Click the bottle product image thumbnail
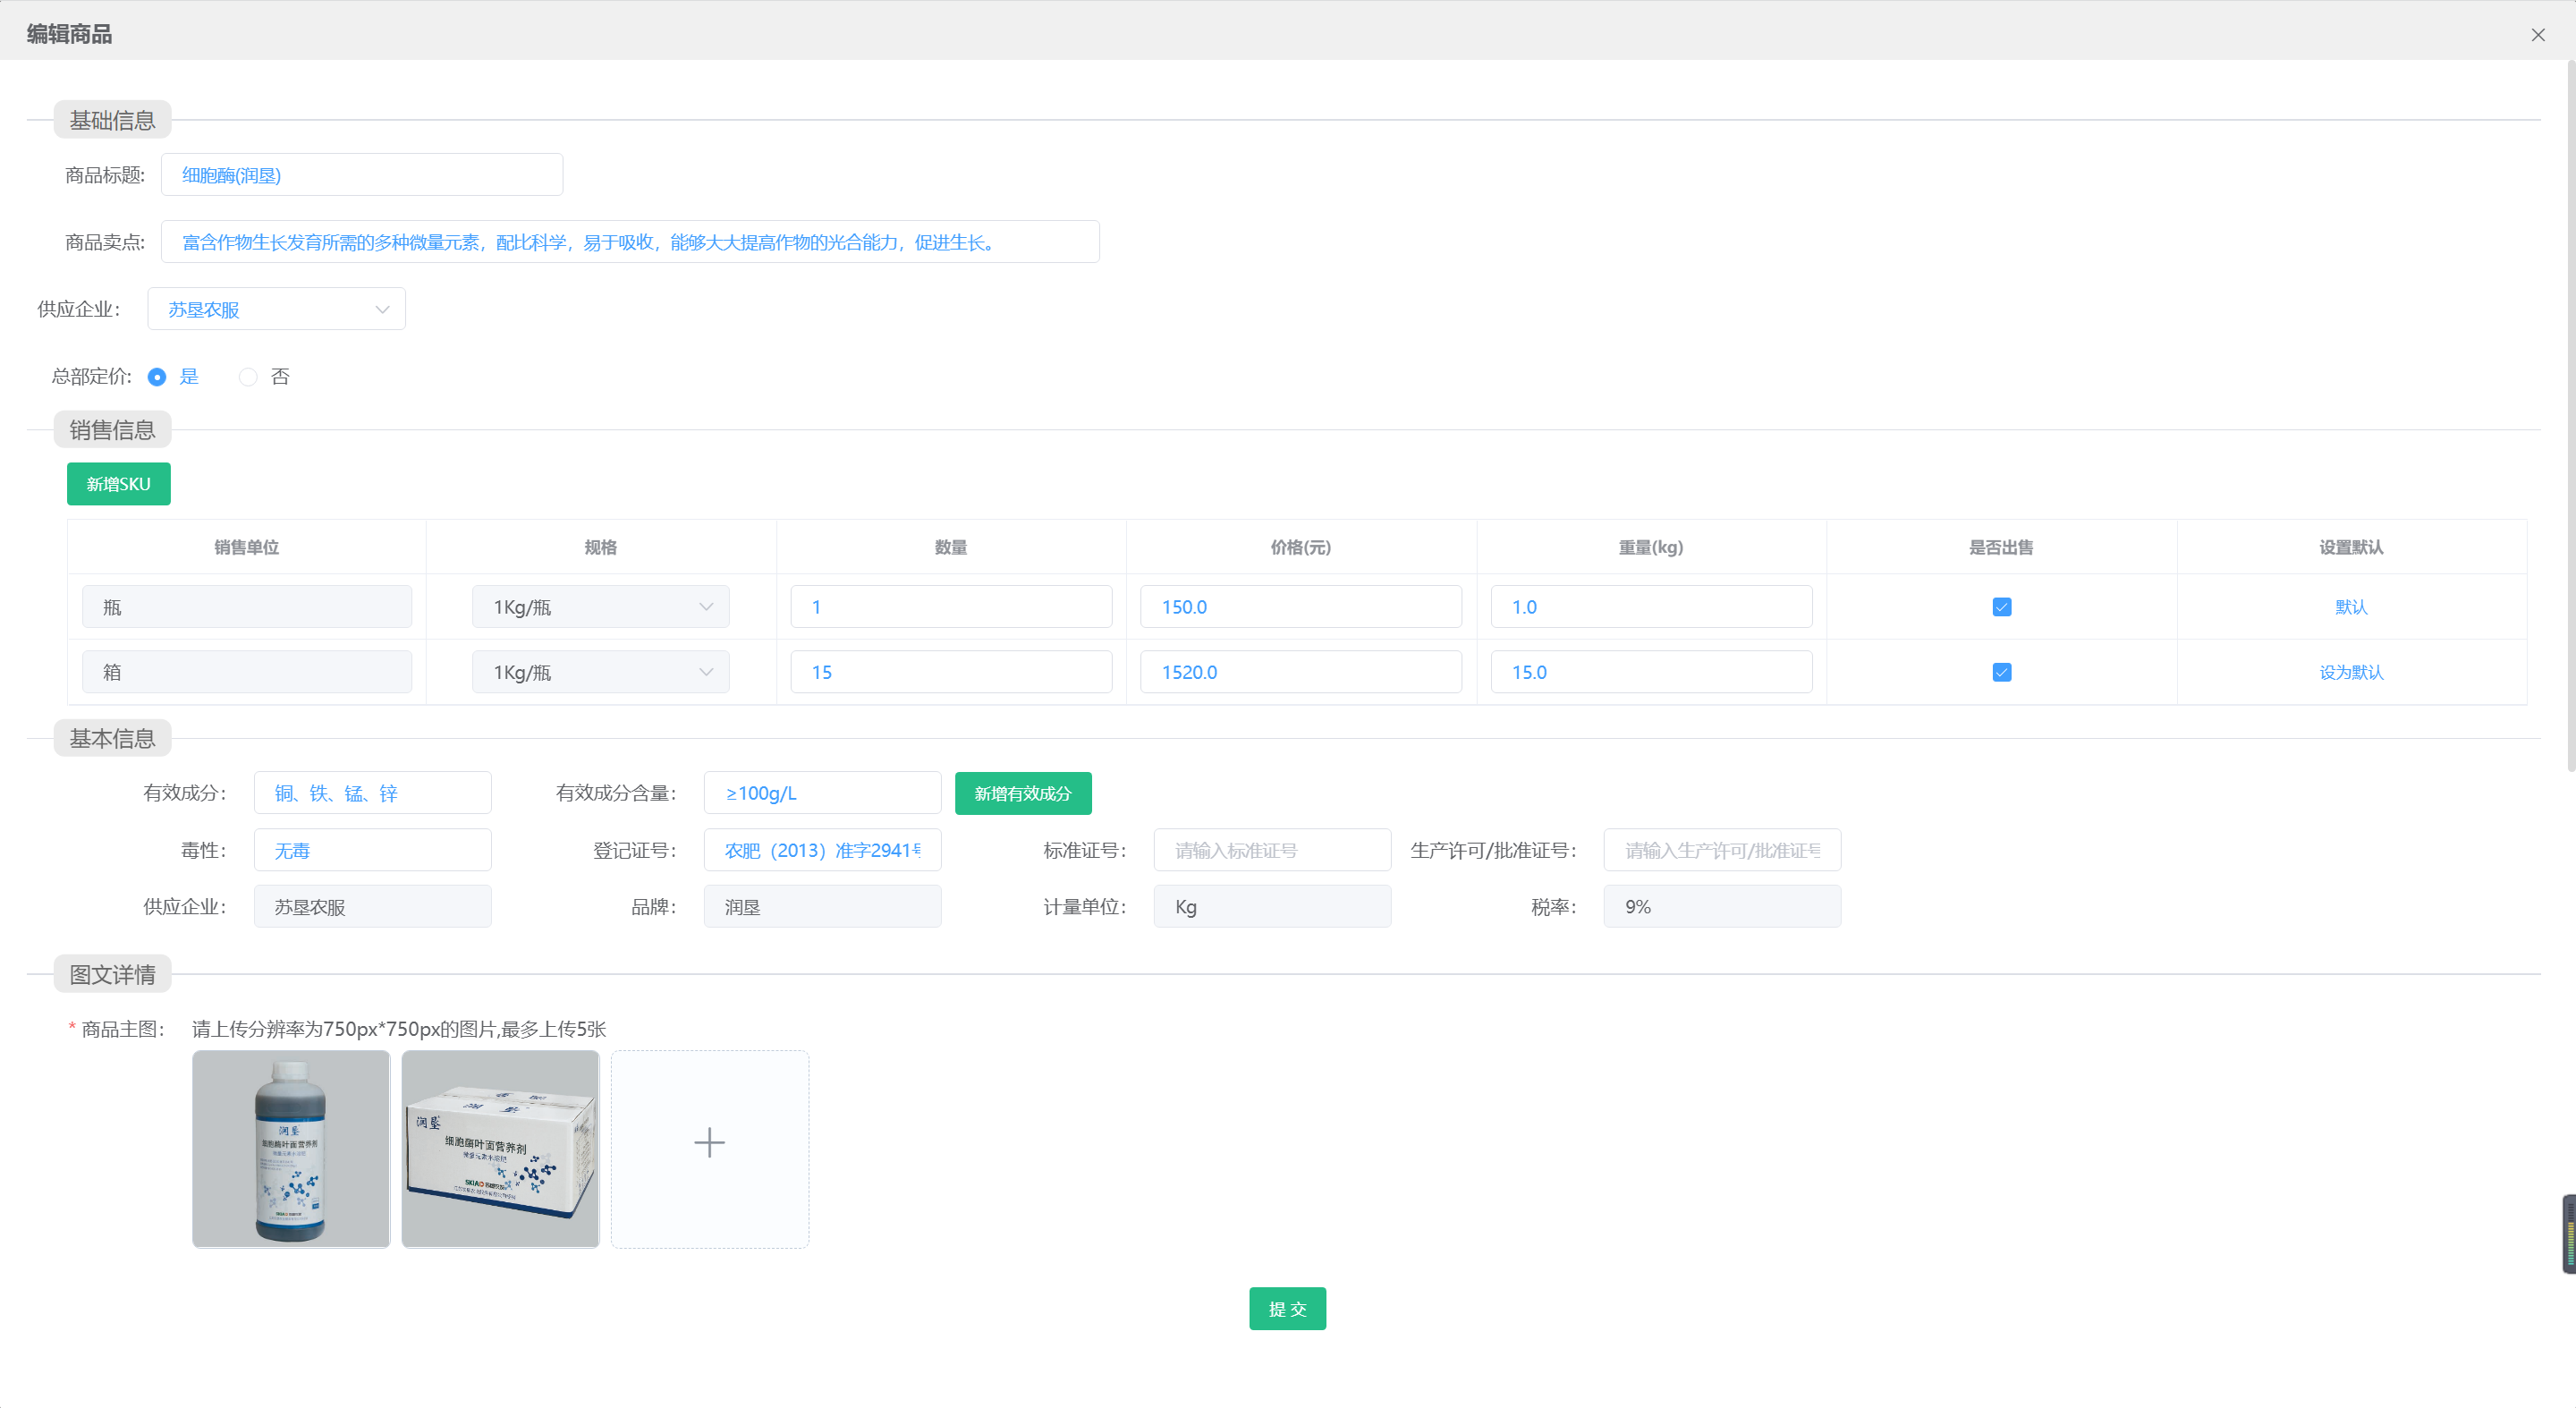Image resolution: width=2576 pixels, height=1408 pixels. pyautogui.click(x=291, y=1148)
